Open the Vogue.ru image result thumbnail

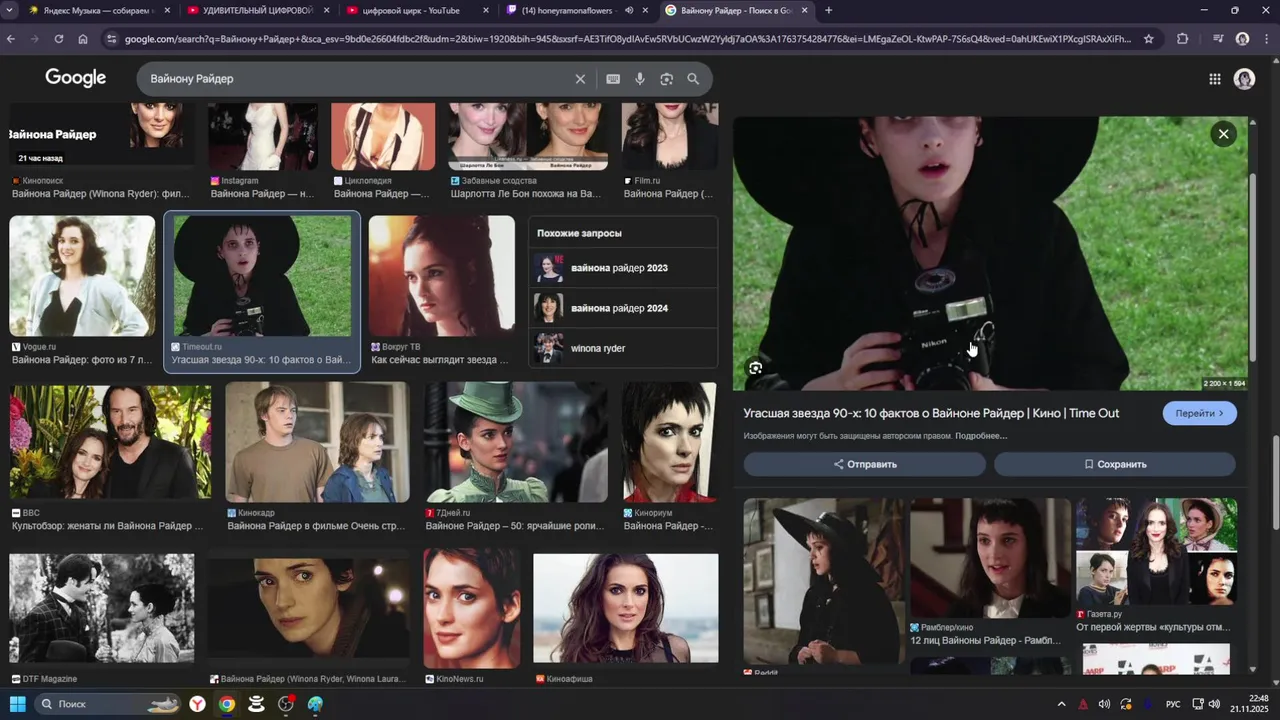[82, 276]
